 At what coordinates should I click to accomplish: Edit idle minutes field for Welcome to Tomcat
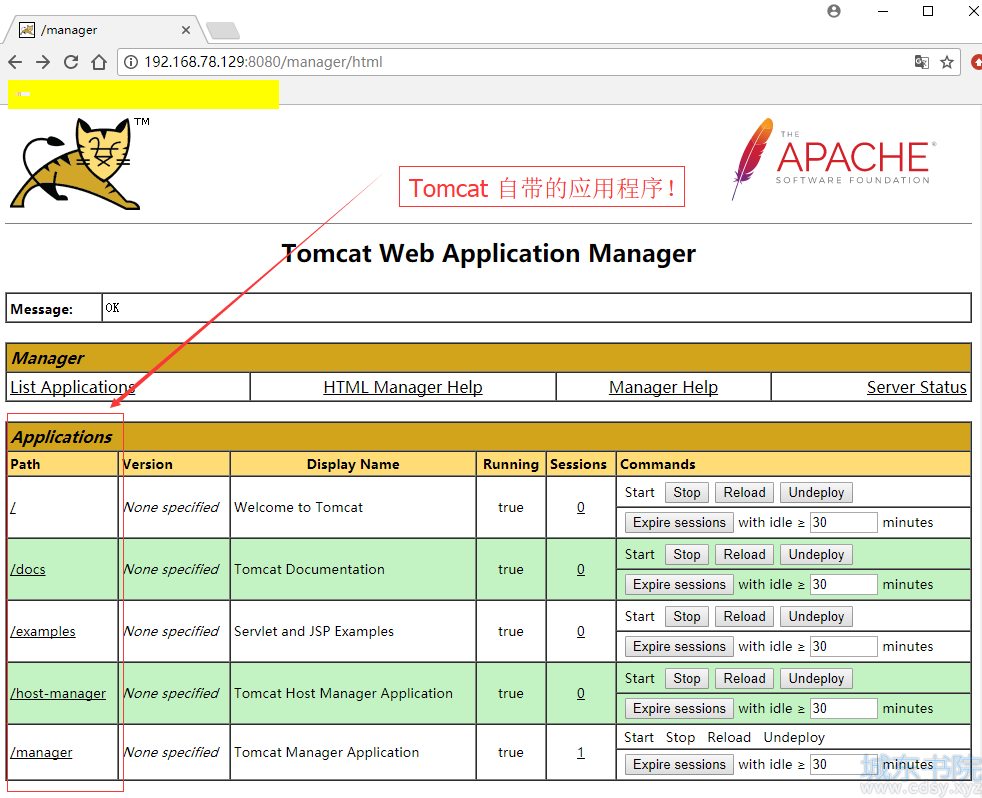pos(844,522)
